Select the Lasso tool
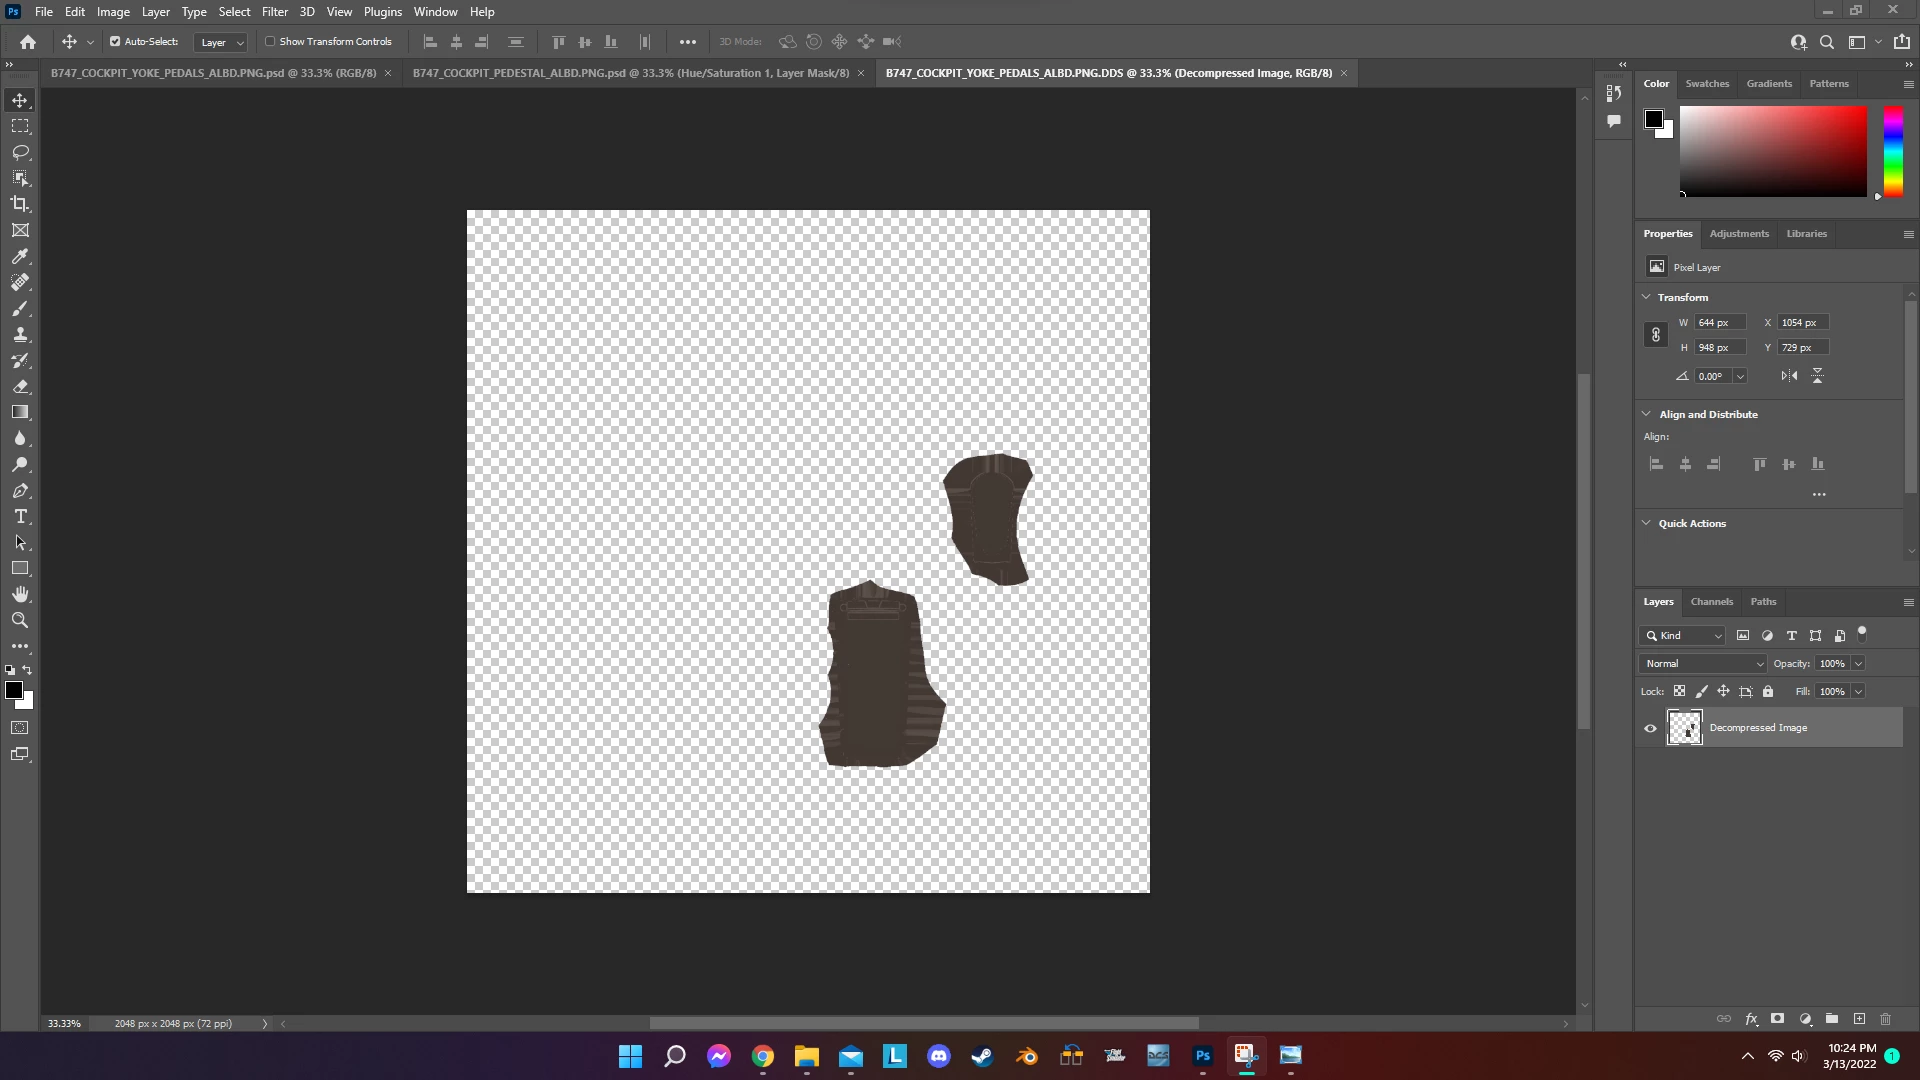The image size is (1920, 1080). point(20,152)
